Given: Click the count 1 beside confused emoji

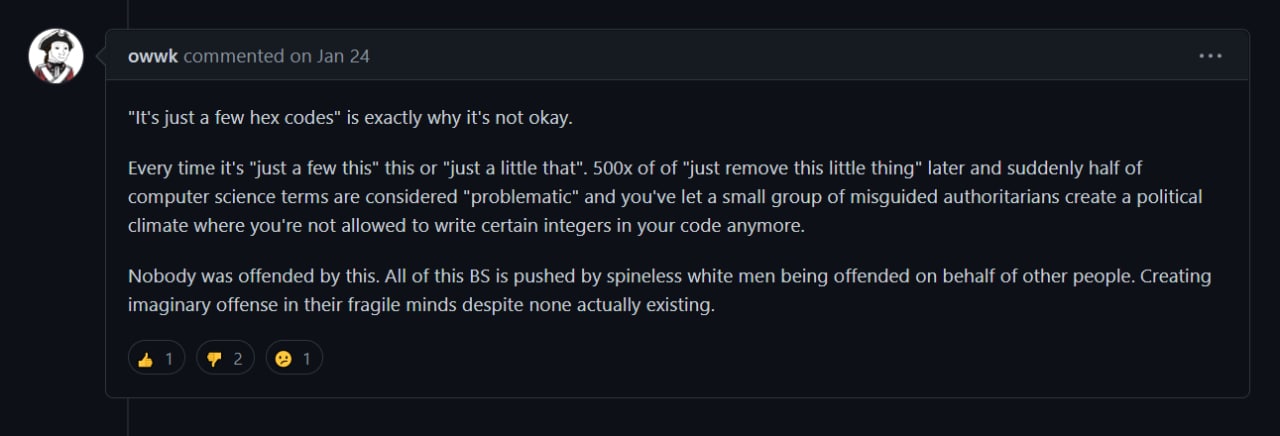Looking at the screenshot, I should (x=306, y=358).
